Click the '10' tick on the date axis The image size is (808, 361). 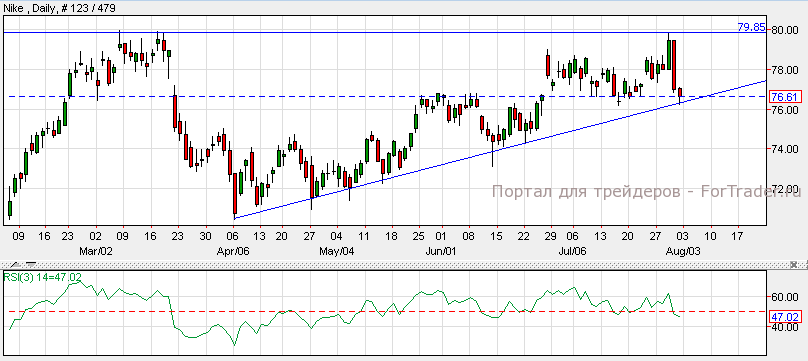(x=710, y=236)
